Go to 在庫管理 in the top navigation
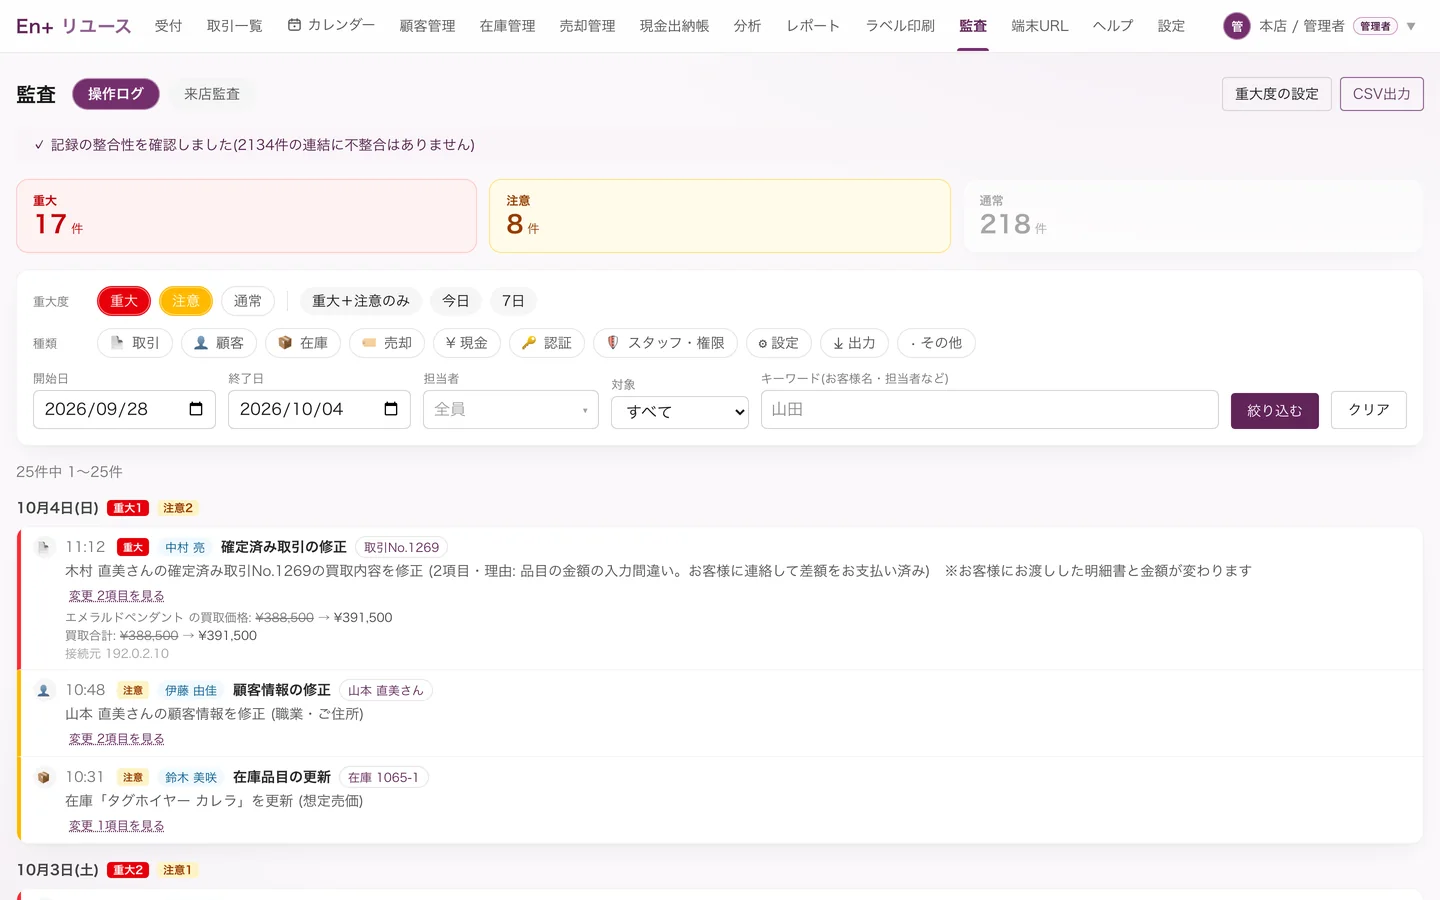This screenshot has height=900, width=1440. click(507, 26)
